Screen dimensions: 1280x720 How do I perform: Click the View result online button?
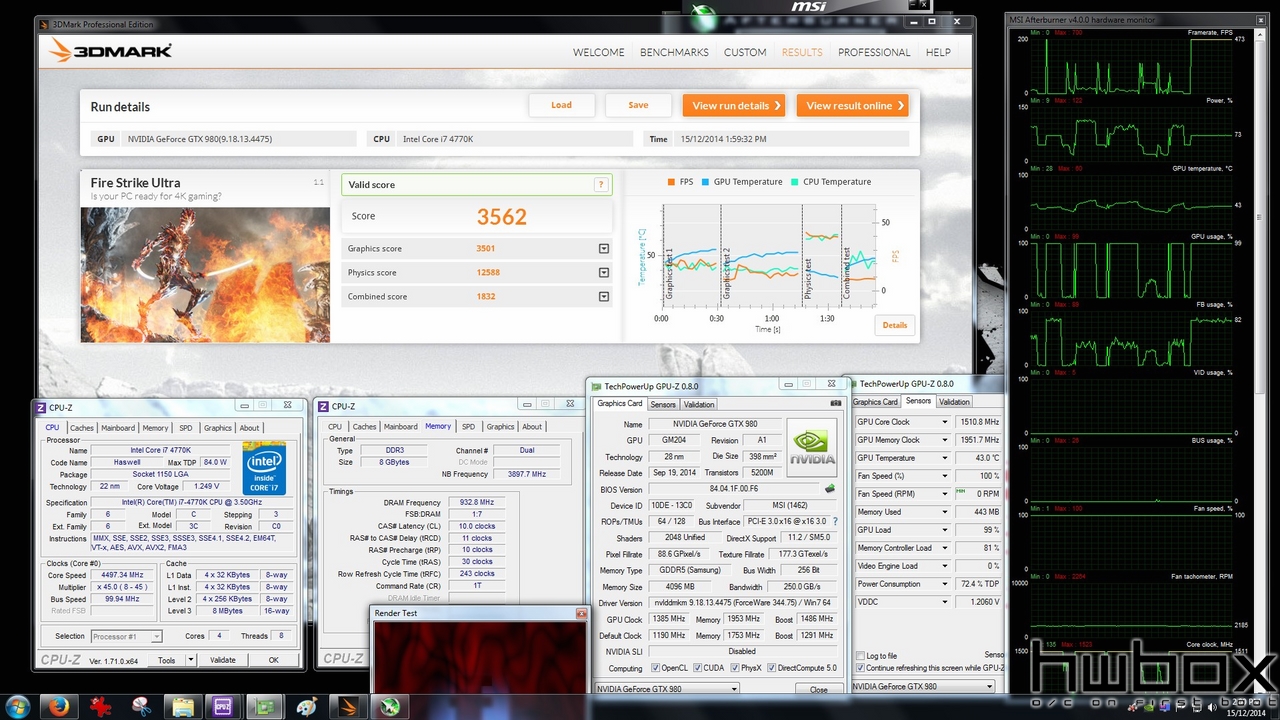pos(852,105)
